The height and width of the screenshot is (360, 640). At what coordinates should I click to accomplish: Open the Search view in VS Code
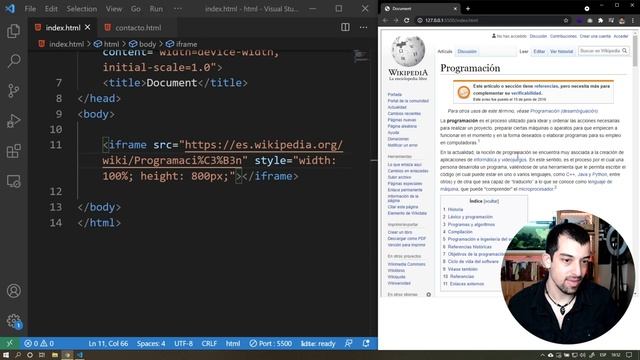[13, 61]
